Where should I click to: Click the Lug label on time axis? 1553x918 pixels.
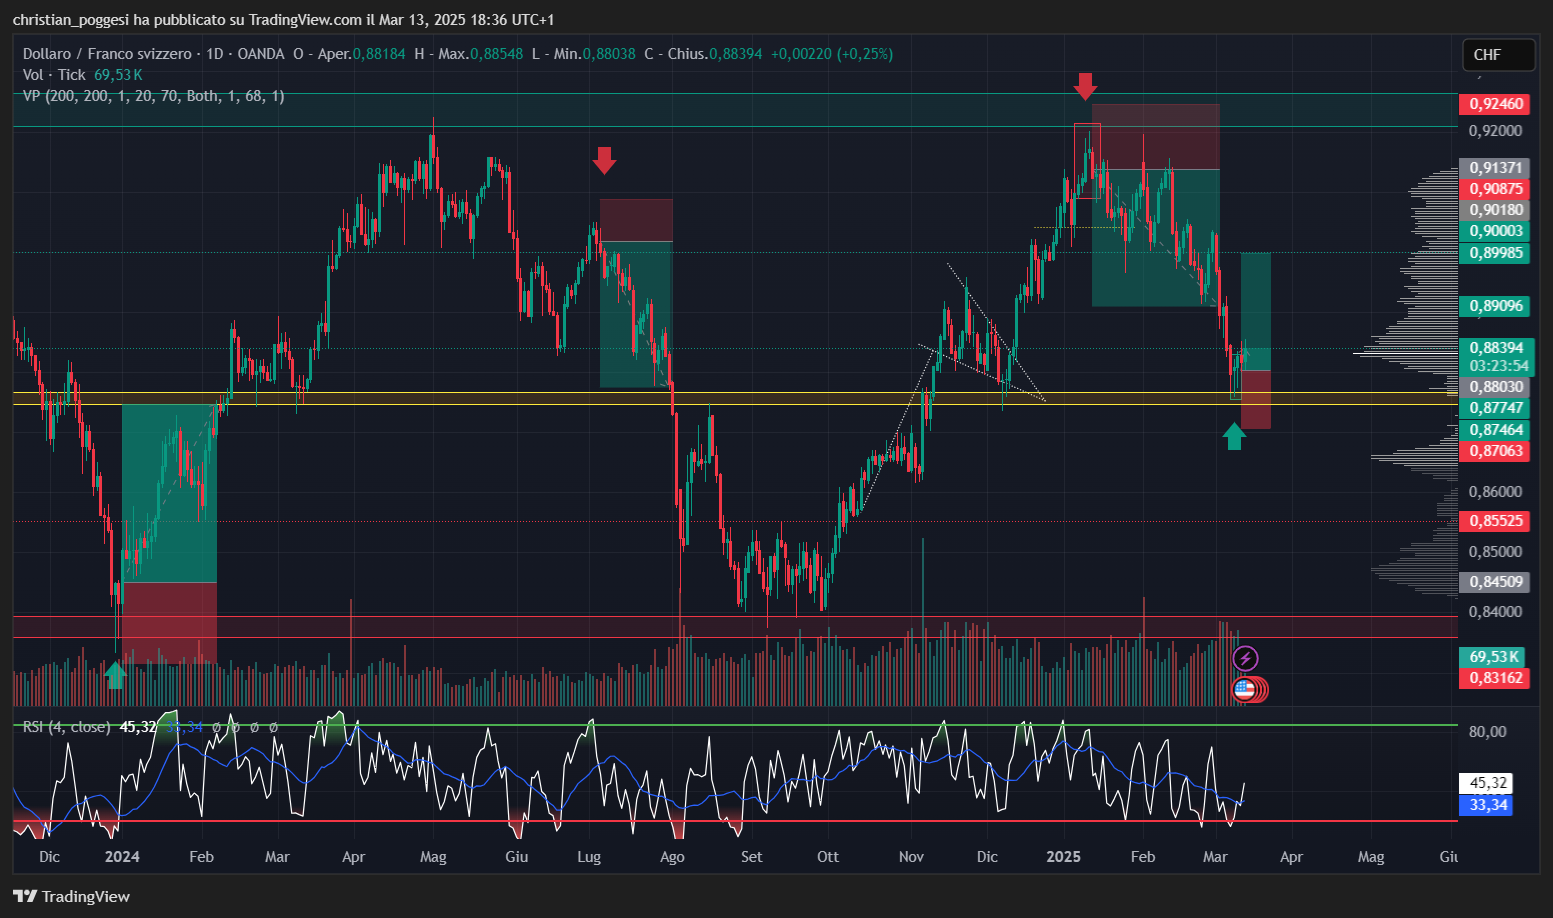[589, 857]
